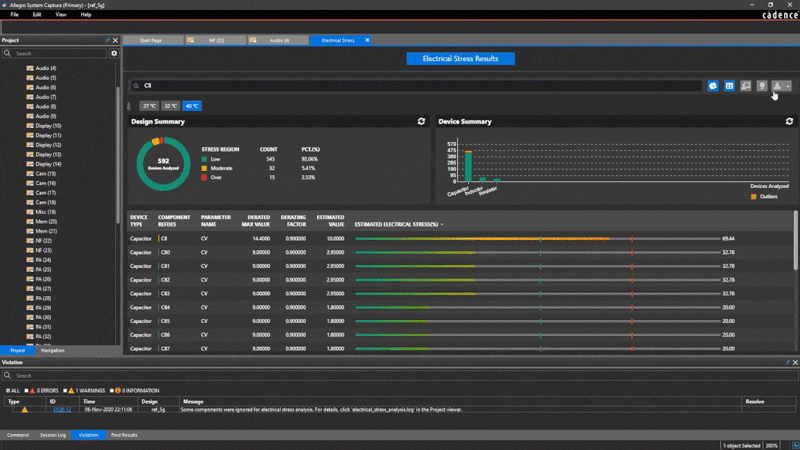
Task: Open the Help menu
Action: [x=86, y=15]
